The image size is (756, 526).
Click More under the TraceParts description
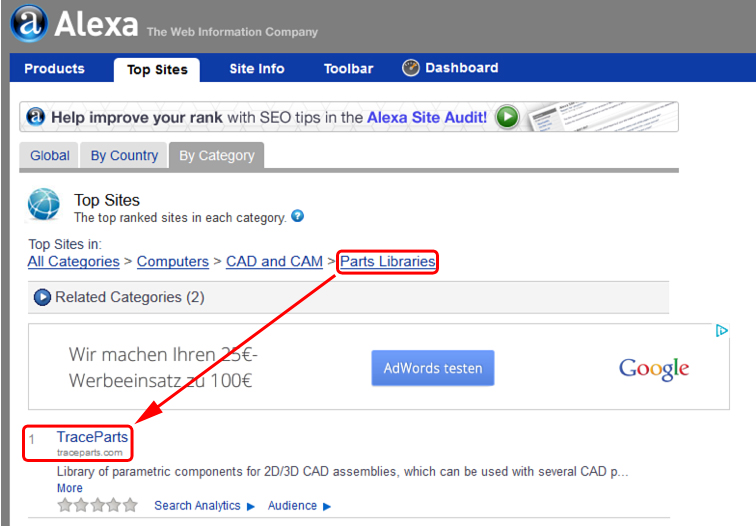click(x=69, y=488)
